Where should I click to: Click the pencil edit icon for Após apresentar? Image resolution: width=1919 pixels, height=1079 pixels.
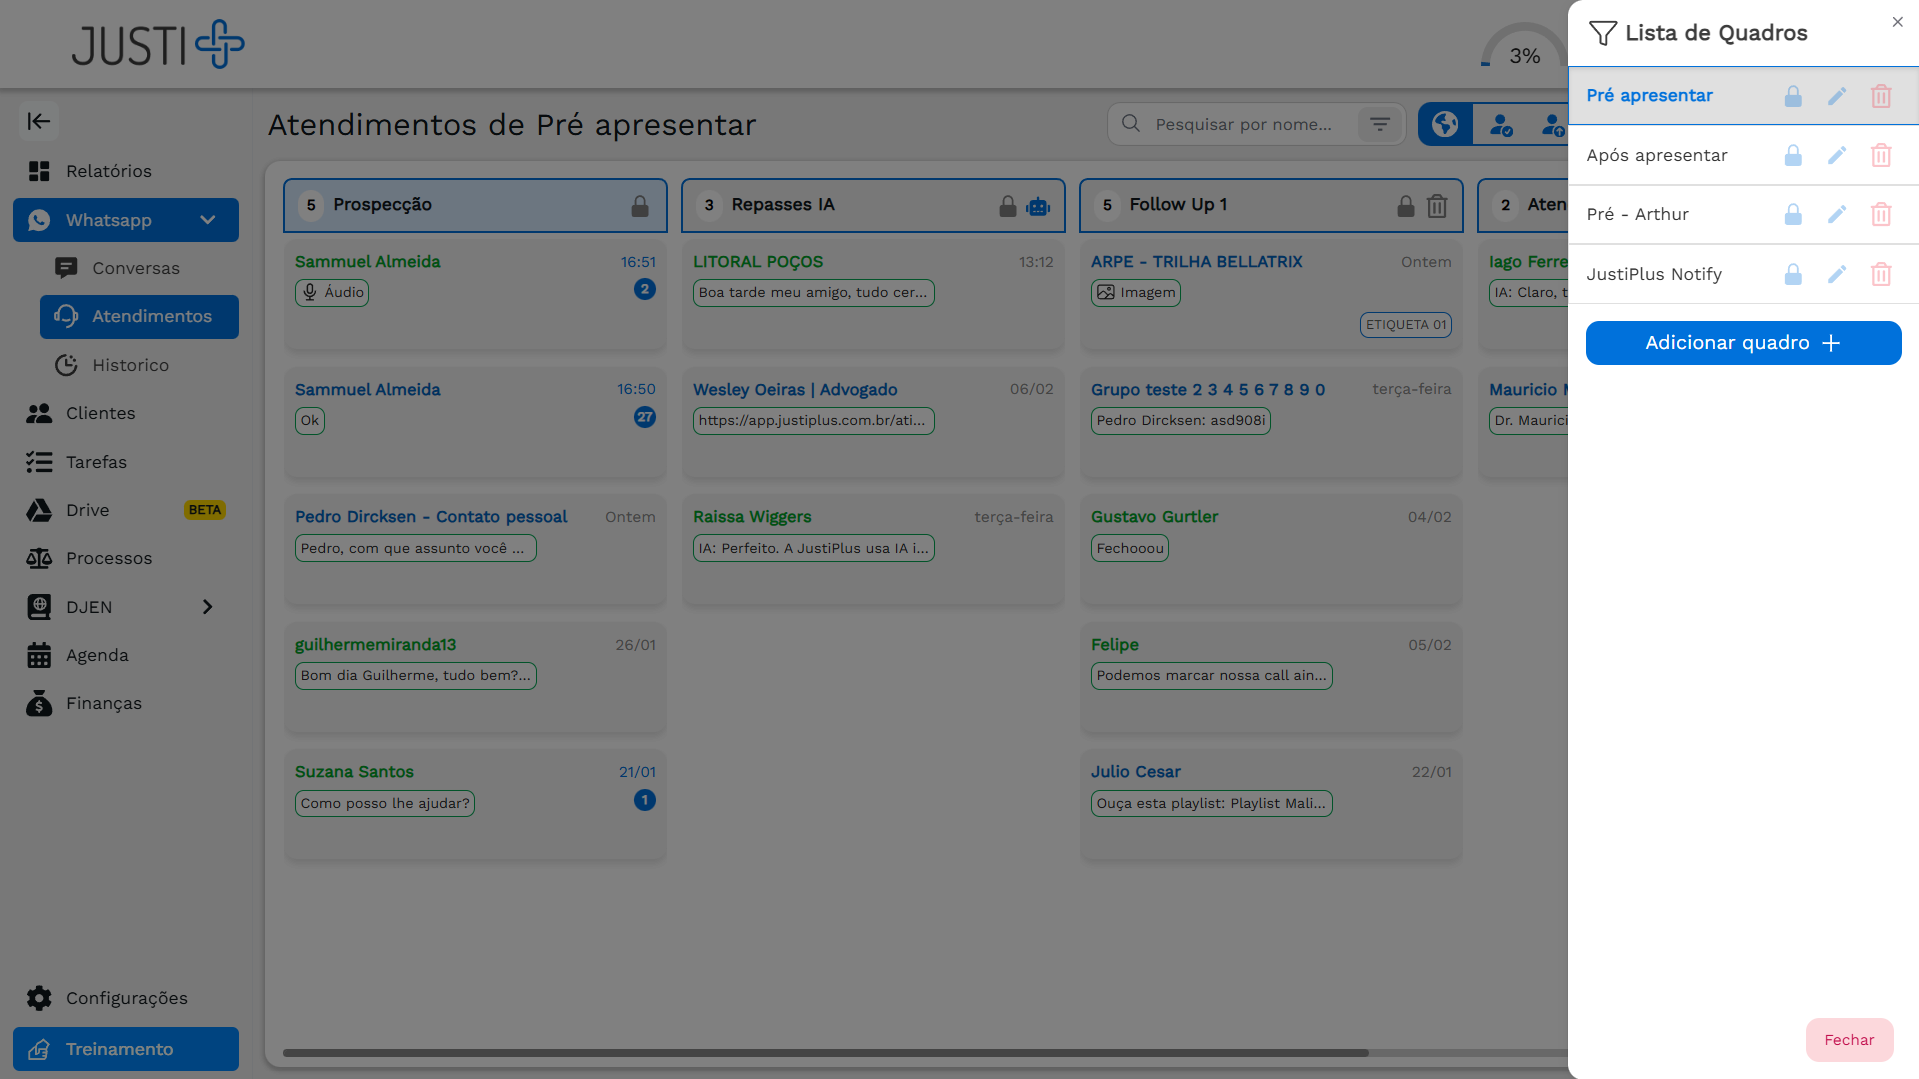[1836, 155]
